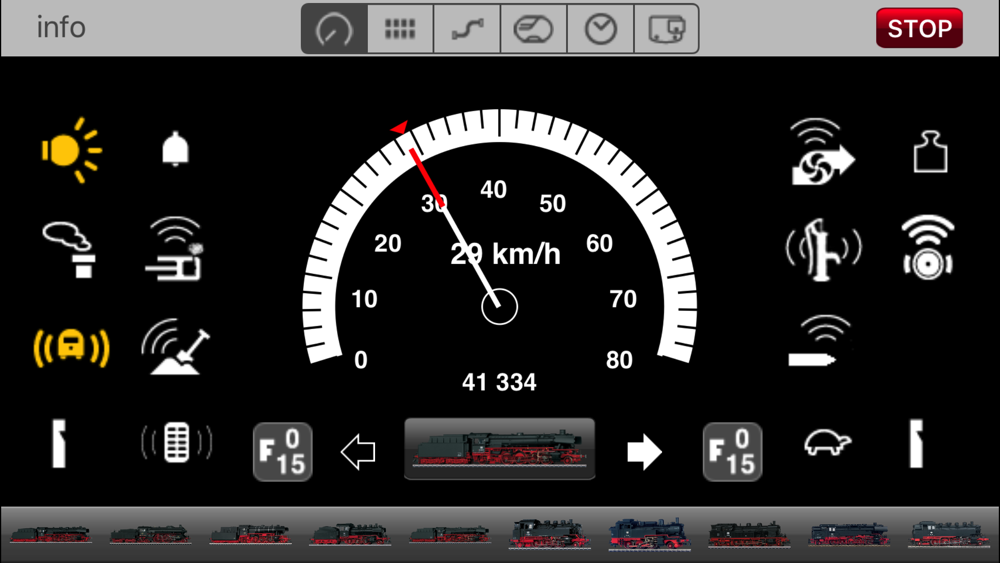This screenshot has height=563, width=1000.
Task: Play the wheel squeal sound
Action: coord(928,248)
